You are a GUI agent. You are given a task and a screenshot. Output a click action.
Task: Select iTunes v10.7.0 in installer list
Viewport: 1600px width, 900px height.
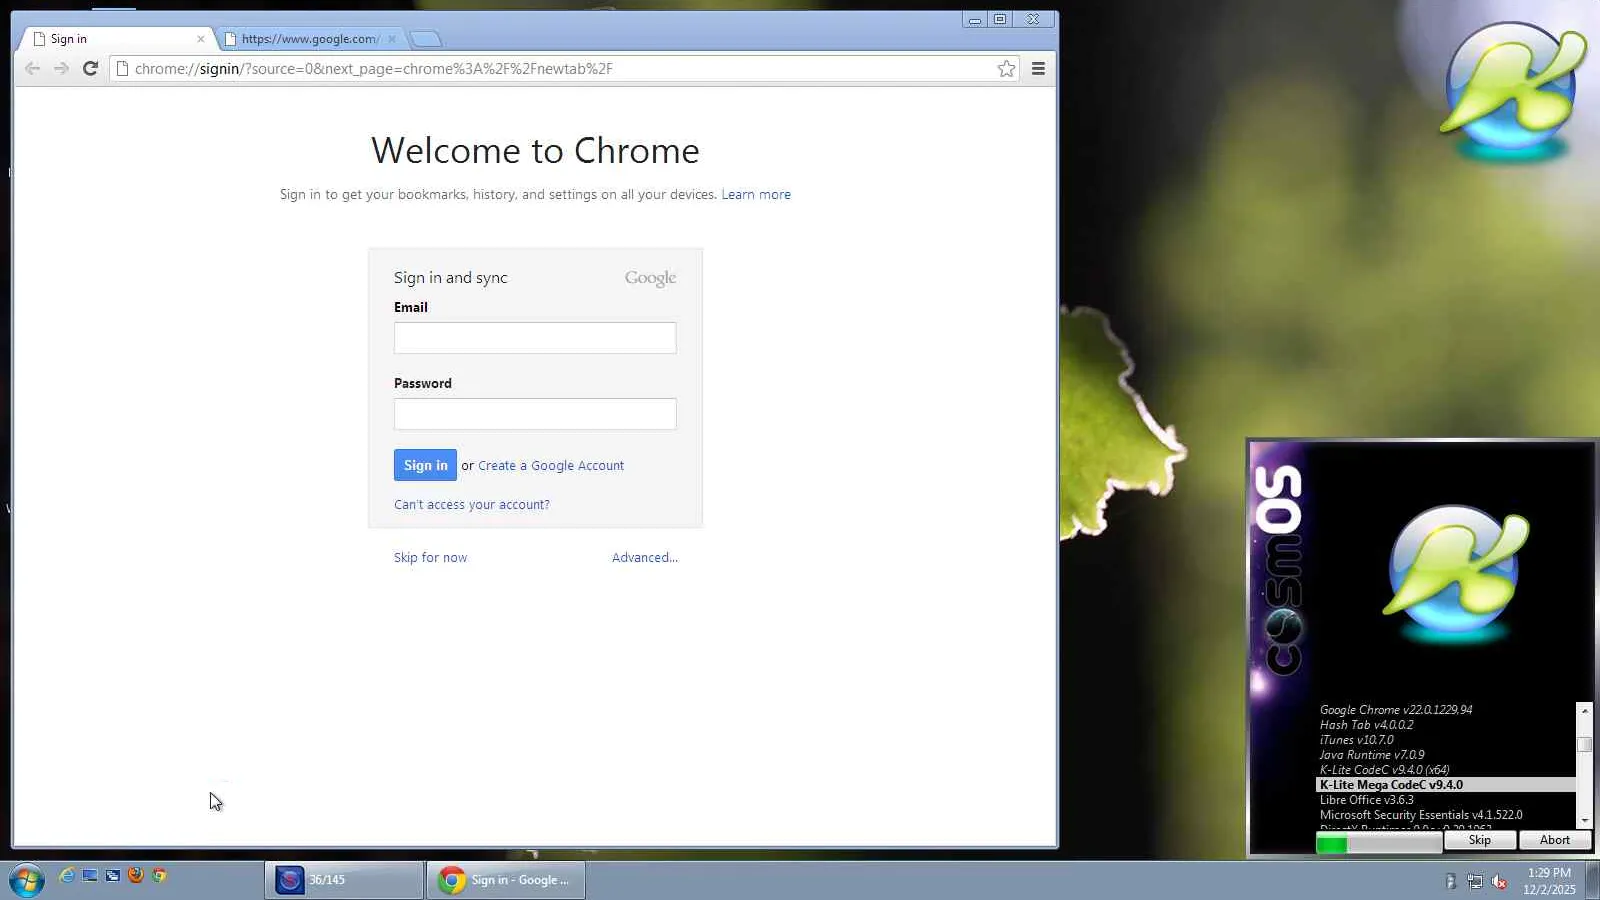click(x=1356, y=740)
